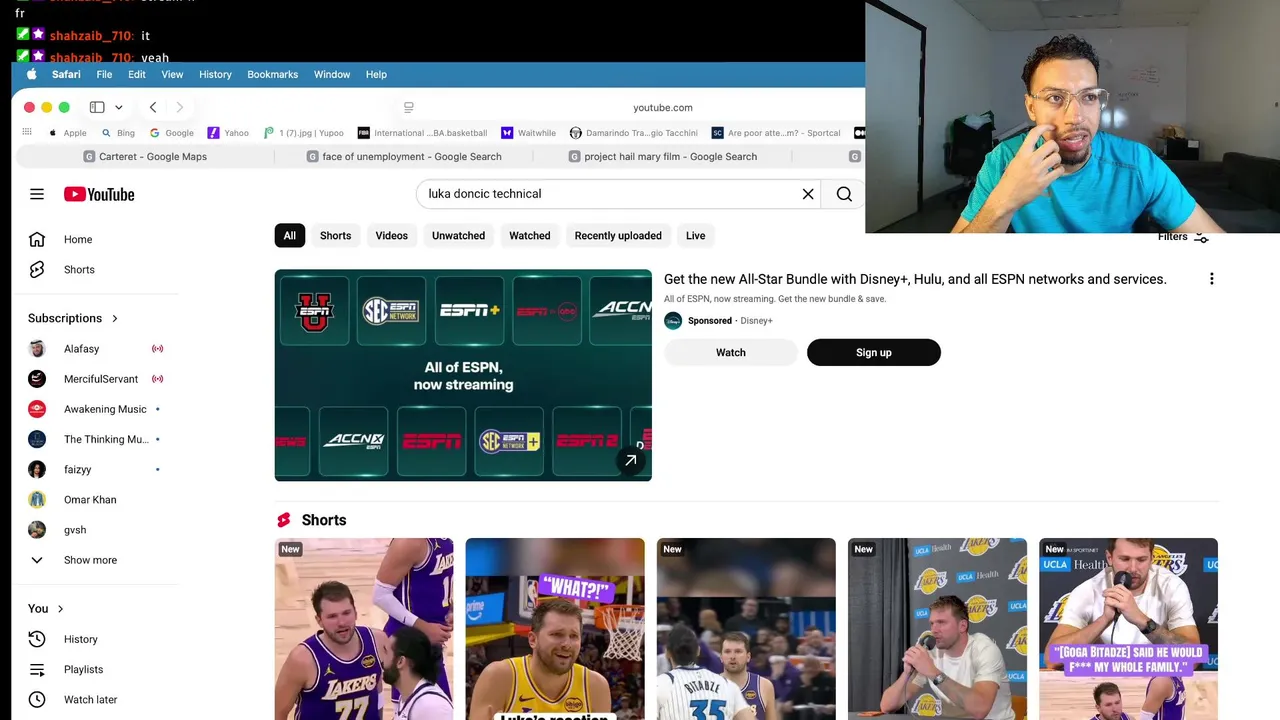Open the Window menu
The width and height of the screenshot is (1280, 720).
[x=332, y=74]
